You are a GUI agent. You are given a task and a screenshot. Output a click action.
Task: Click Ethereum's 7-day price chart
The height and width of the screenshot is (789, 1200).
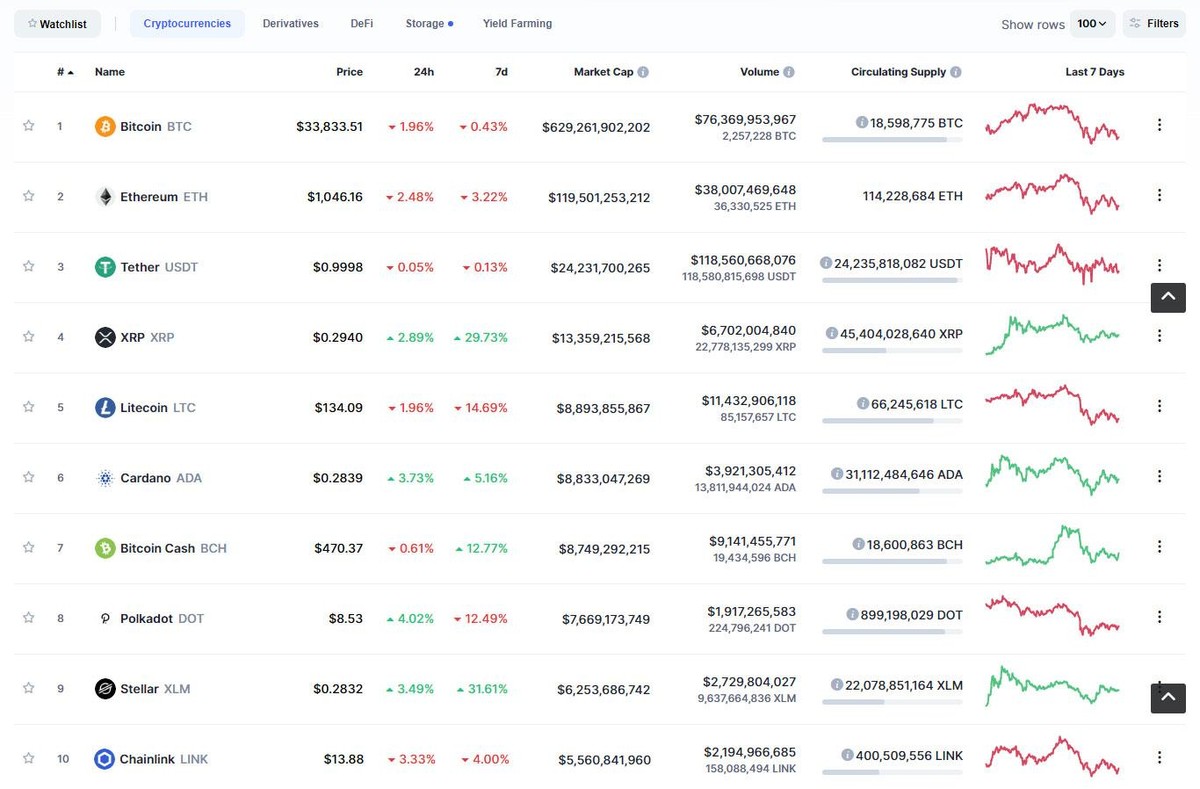coord(1051,193)
